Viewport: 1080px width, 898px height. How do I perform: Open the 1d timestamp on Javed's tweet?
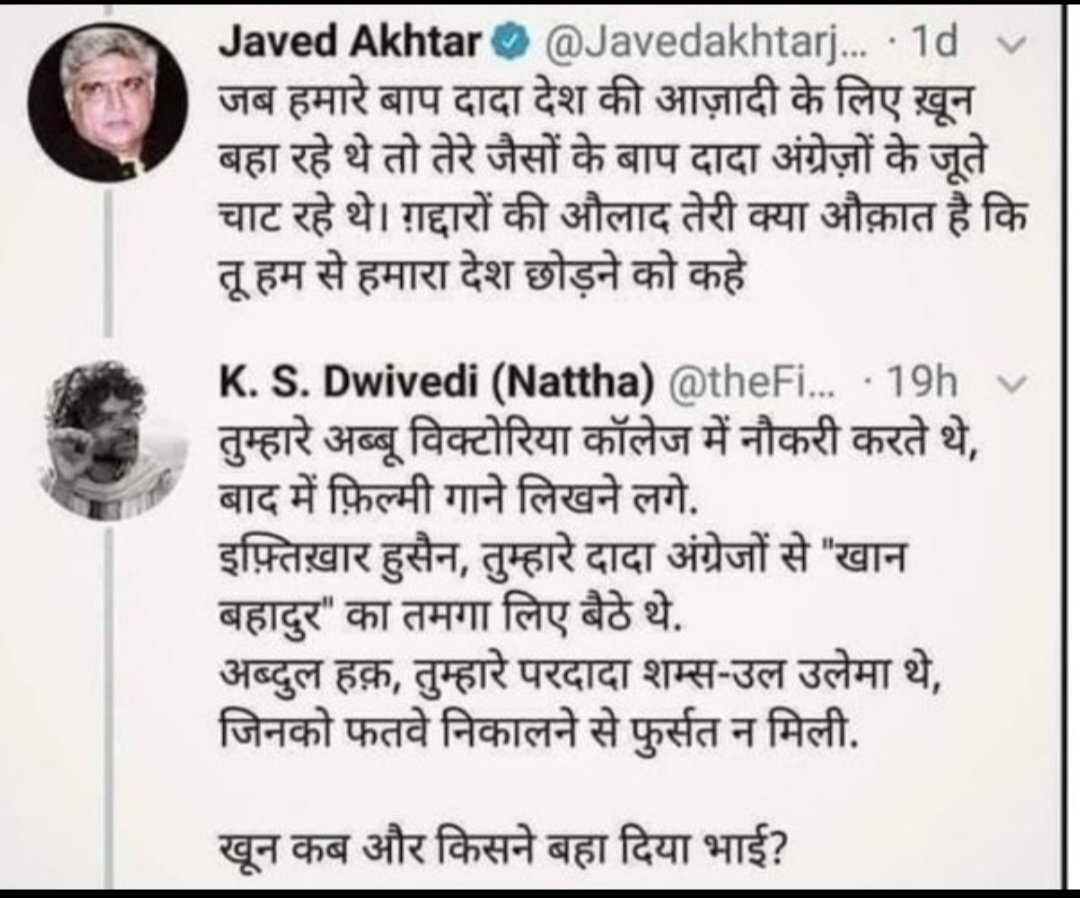(x=934, y=43)
